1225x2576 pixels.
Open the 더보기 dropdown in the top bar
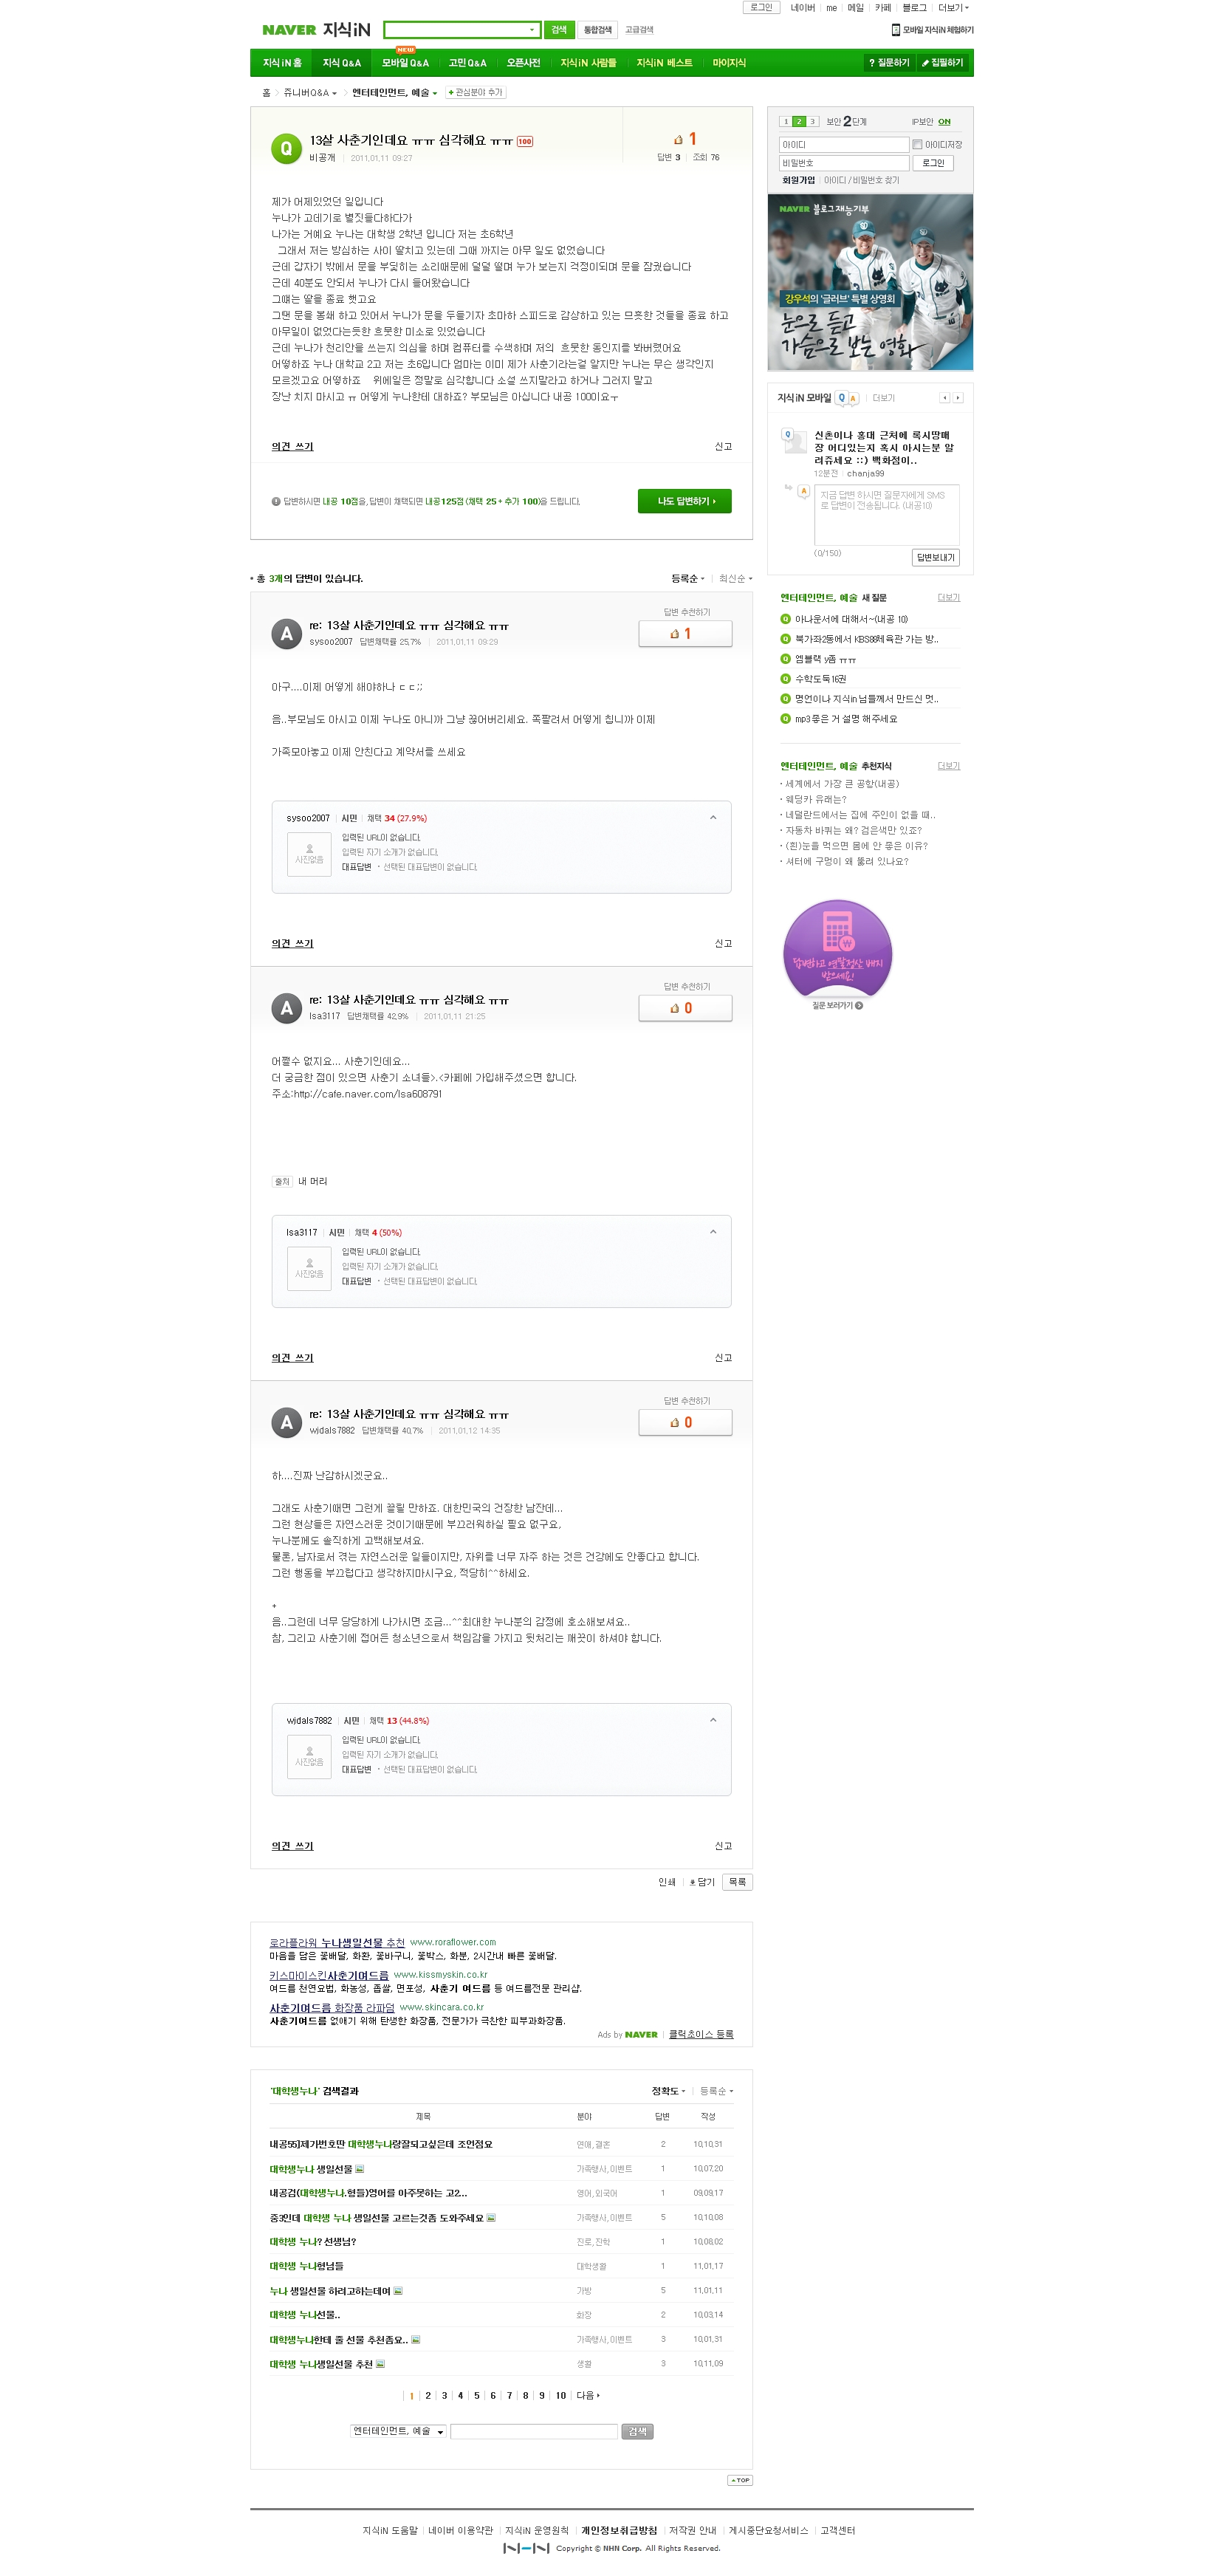(x=953, y=8)
